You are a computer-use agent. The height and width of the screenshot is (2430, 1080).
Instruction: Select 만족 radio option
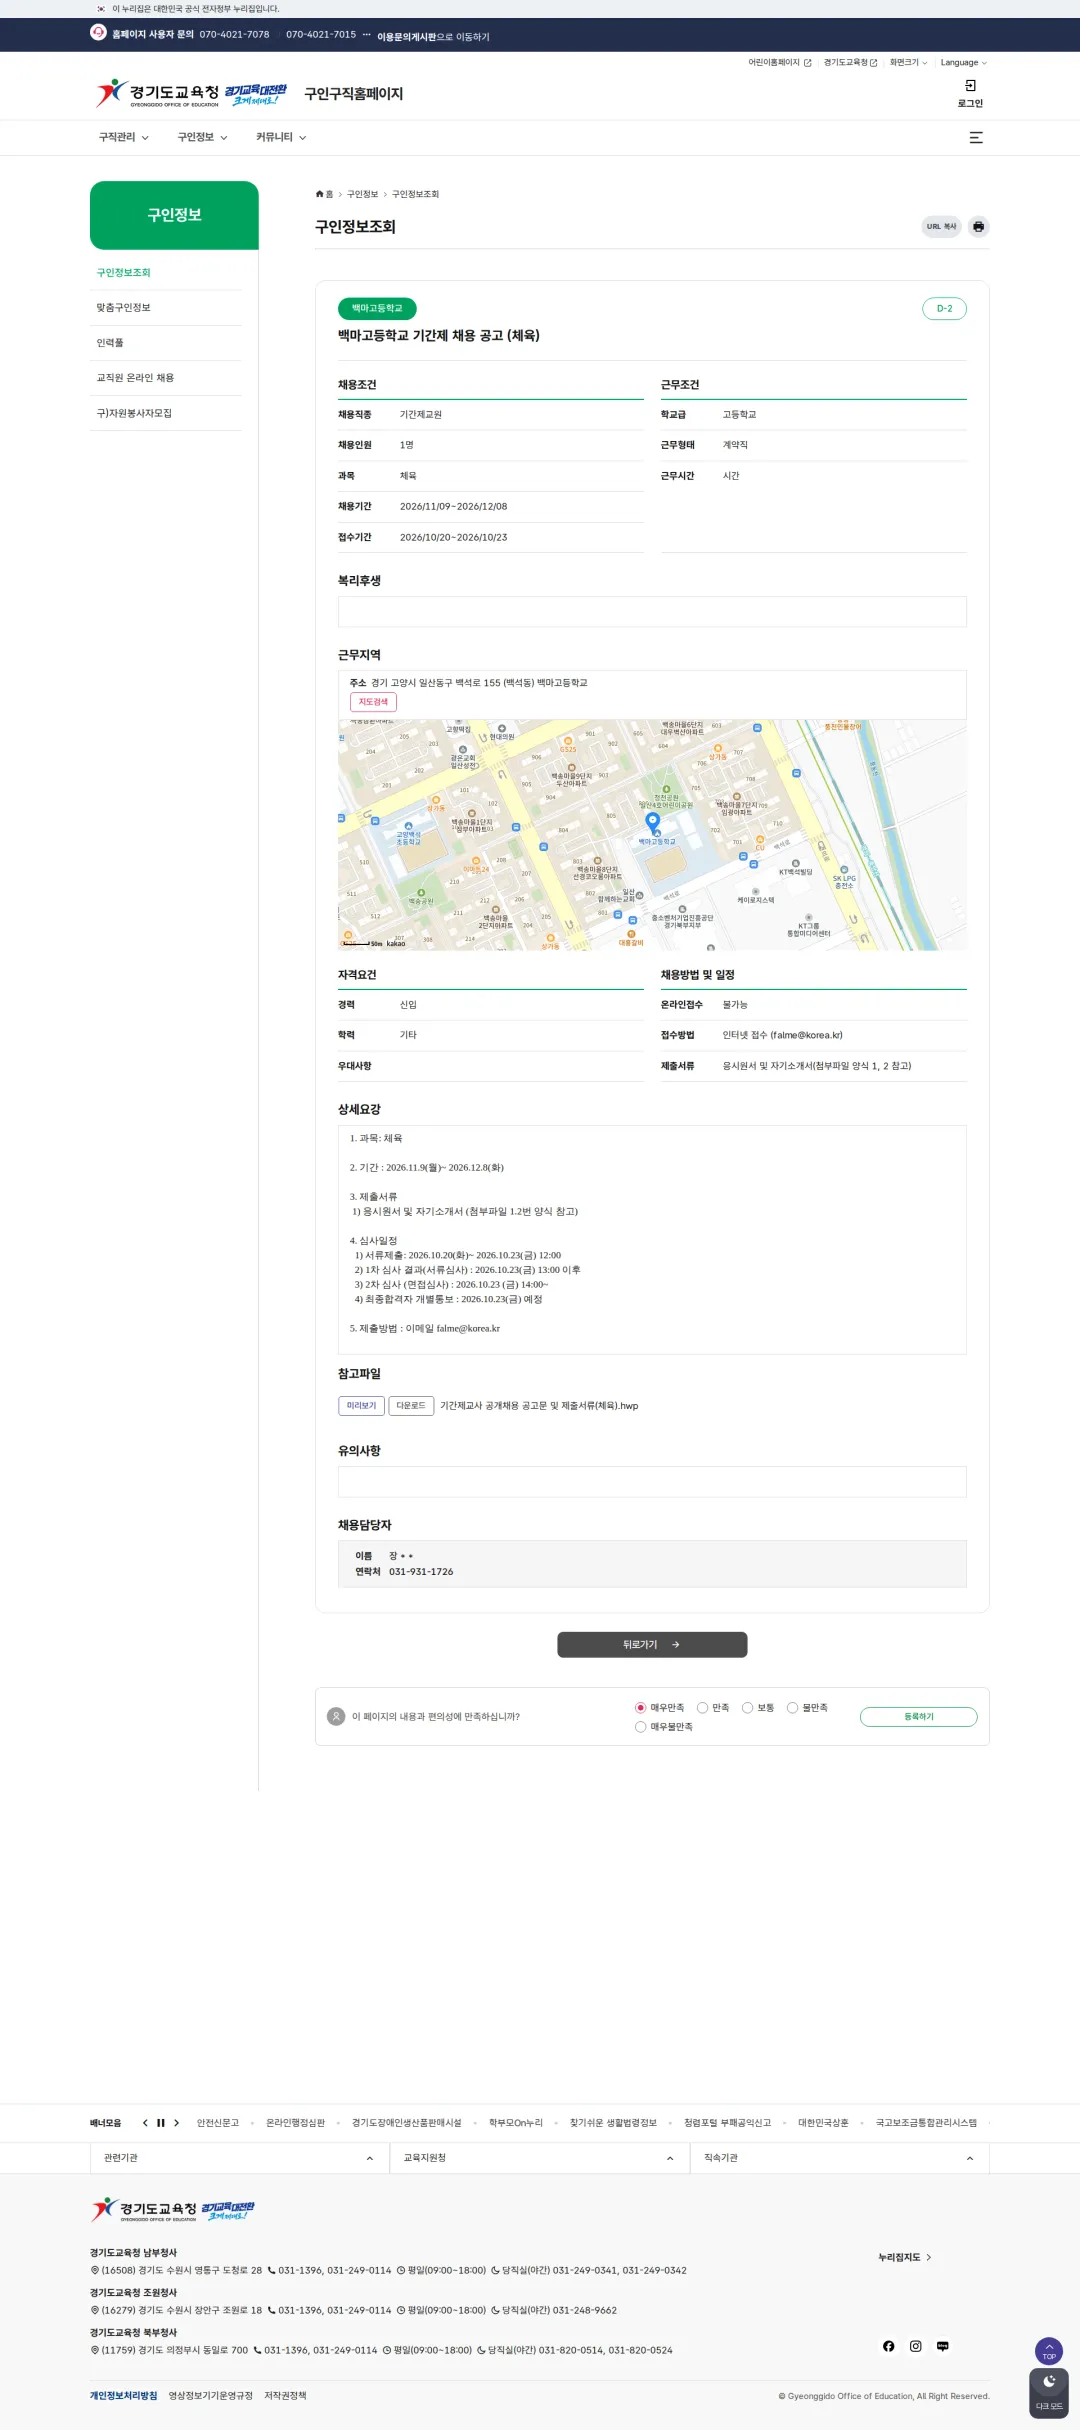(702, 1708)
